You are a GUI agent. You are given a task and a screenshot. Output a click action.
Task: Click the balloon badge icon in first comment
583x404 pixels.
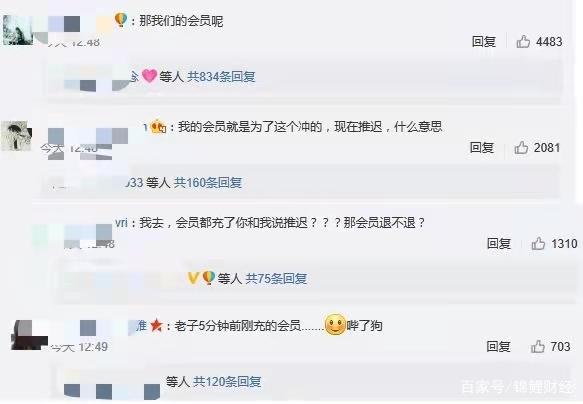tap(121, 20)
